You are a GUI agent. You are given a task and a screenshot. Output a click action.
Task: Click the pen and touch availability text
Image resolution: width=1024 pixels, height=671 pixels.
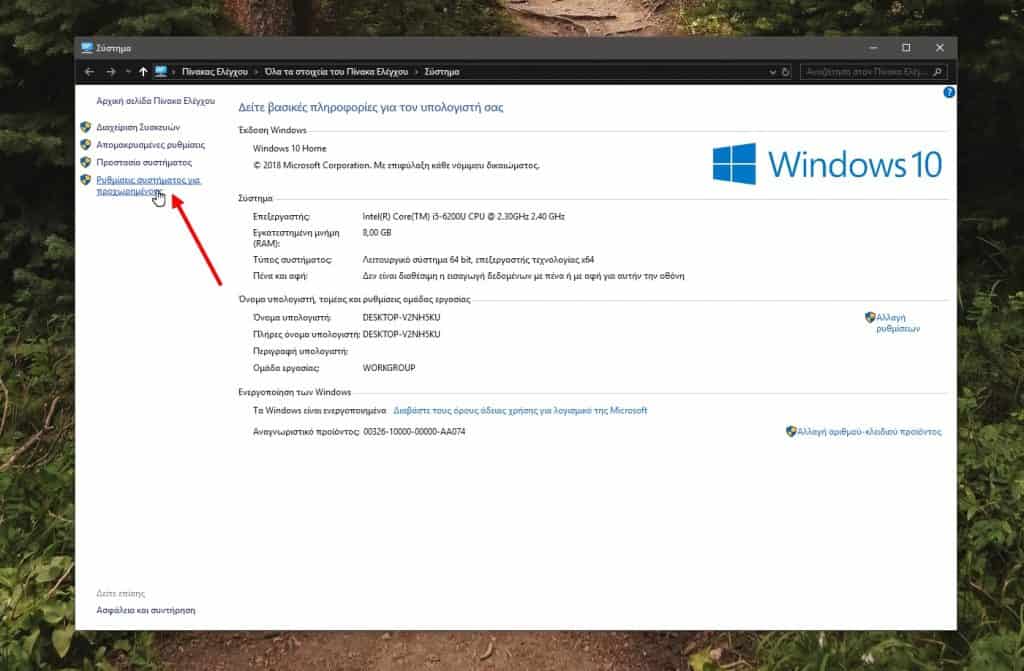(x=523, y=276)
